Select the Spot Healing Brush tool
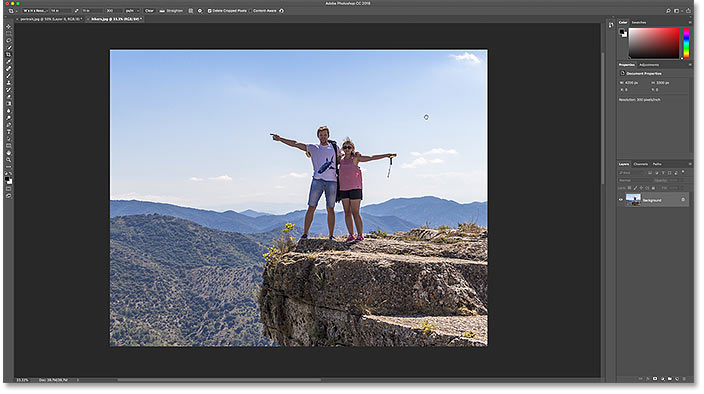 9,68
